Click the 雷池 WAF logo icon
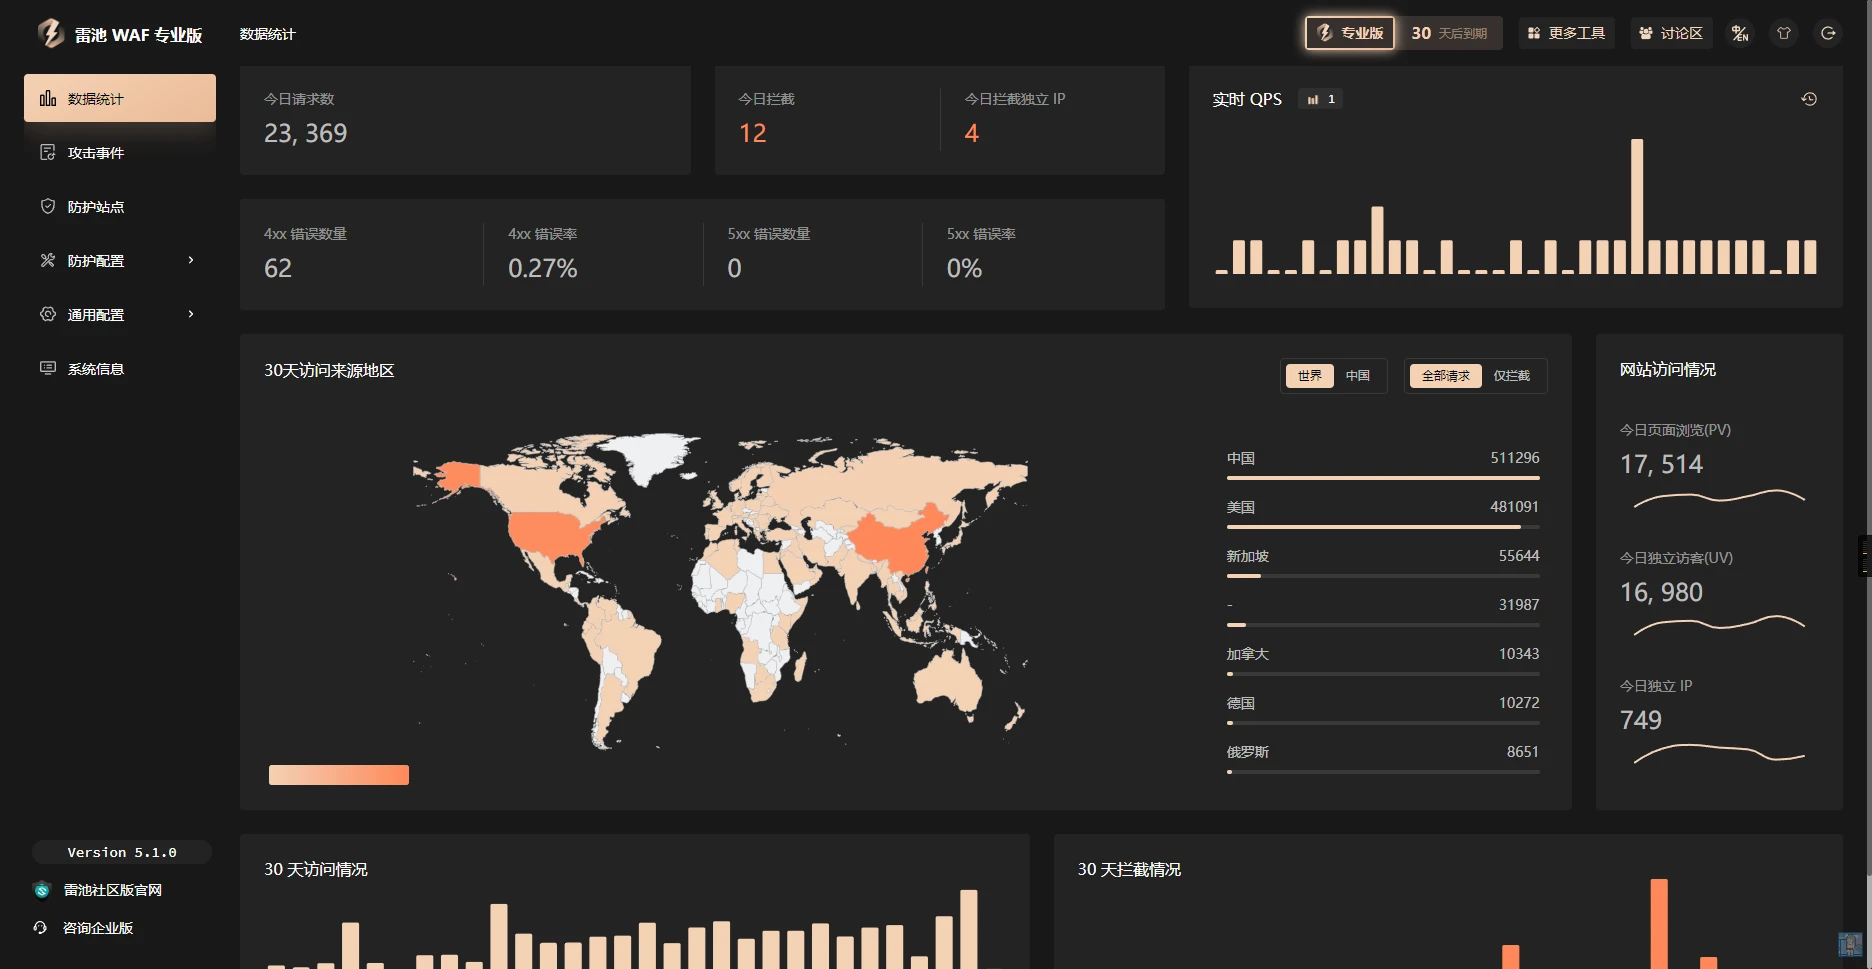The height and width of the screenshot is (969, 1872). pos(50,33)
